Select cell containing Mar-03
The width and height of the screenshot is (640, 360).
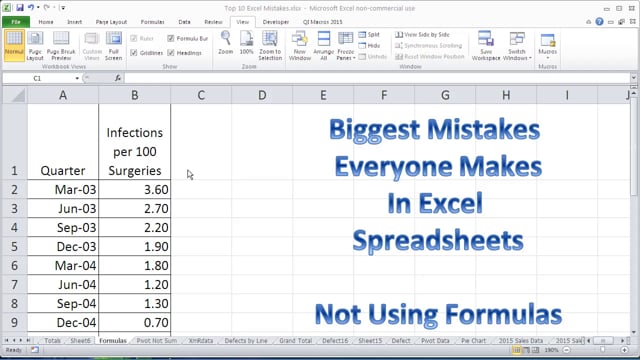tap(63, 189)
